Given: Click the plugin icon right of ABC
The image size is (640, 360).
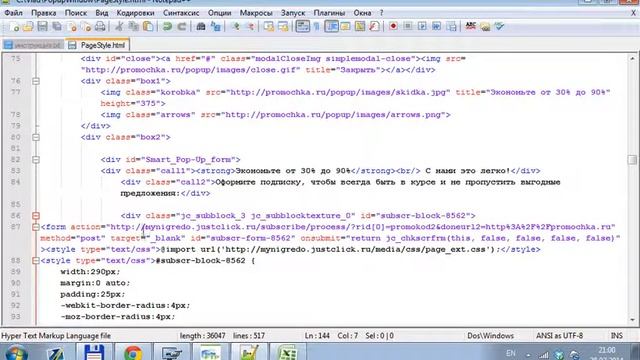Looking at the screenshot, I should [x=485, y=27].
